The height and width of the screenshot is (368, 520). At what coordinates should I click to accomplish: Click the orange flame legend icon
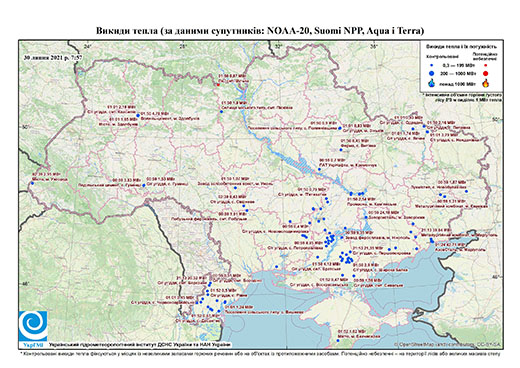click(486, 83)
